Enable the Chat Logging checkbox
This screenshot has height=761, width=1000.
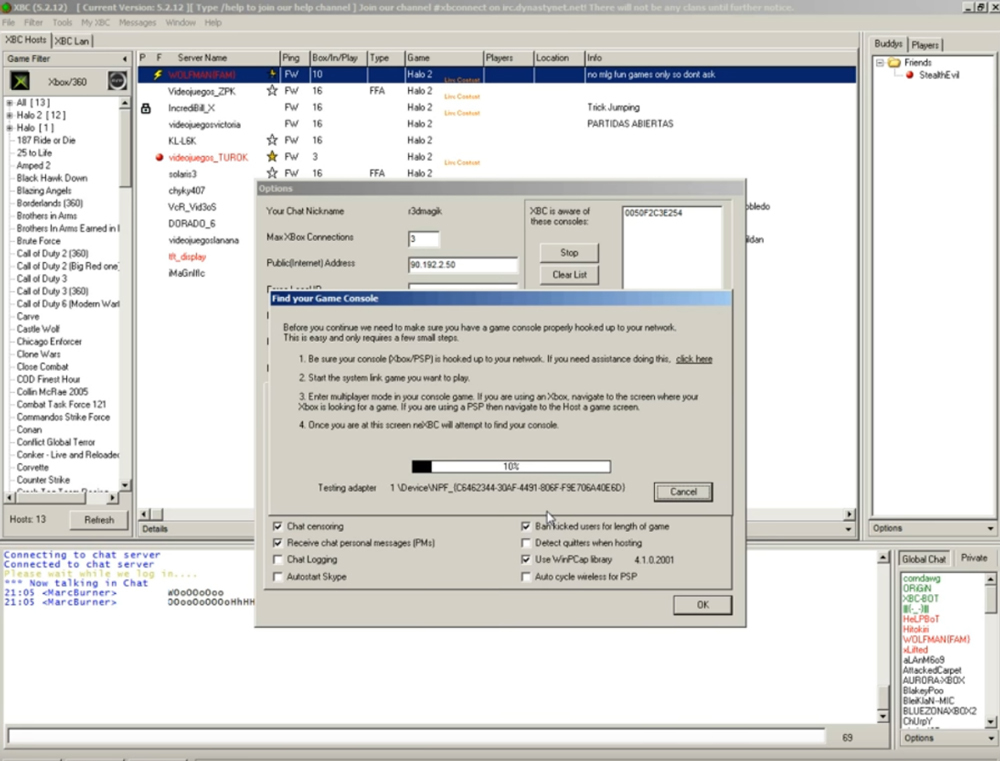pyautogui.click(x=277, y=559)
